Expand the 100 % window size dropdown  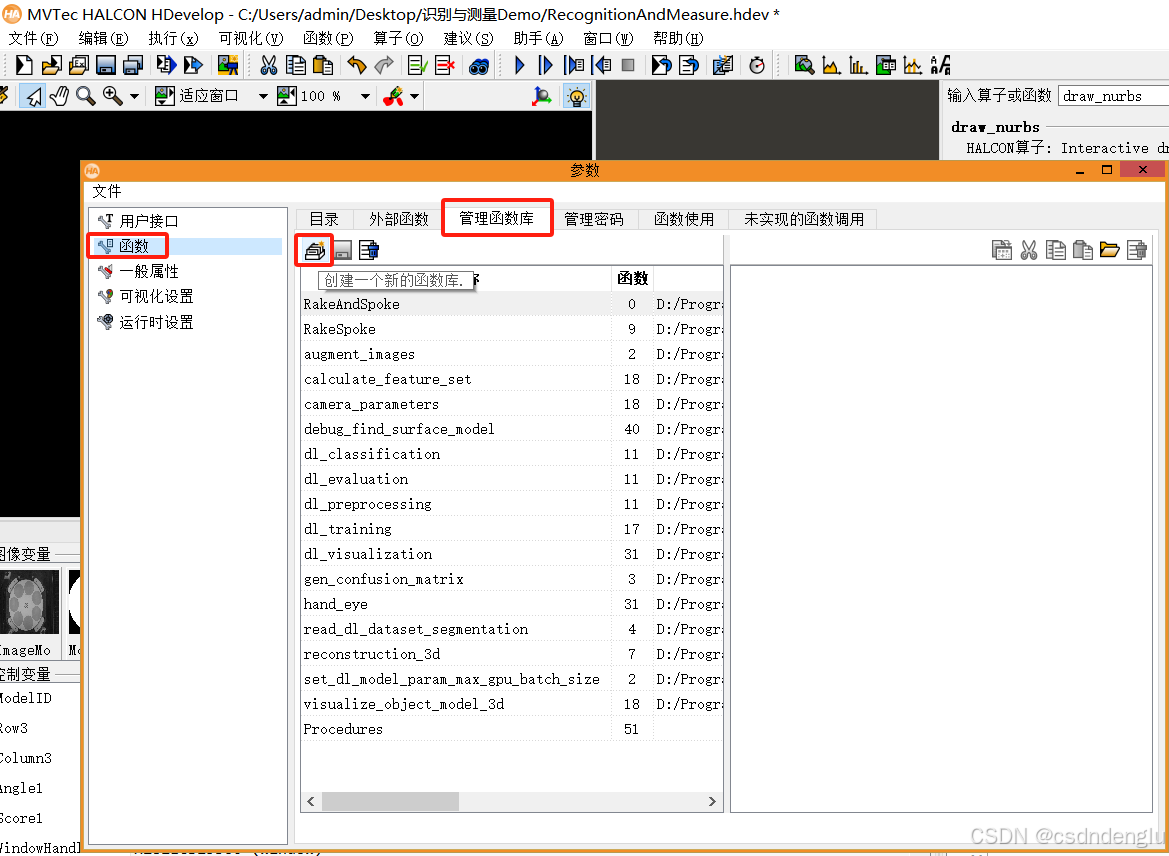[365, 96]
